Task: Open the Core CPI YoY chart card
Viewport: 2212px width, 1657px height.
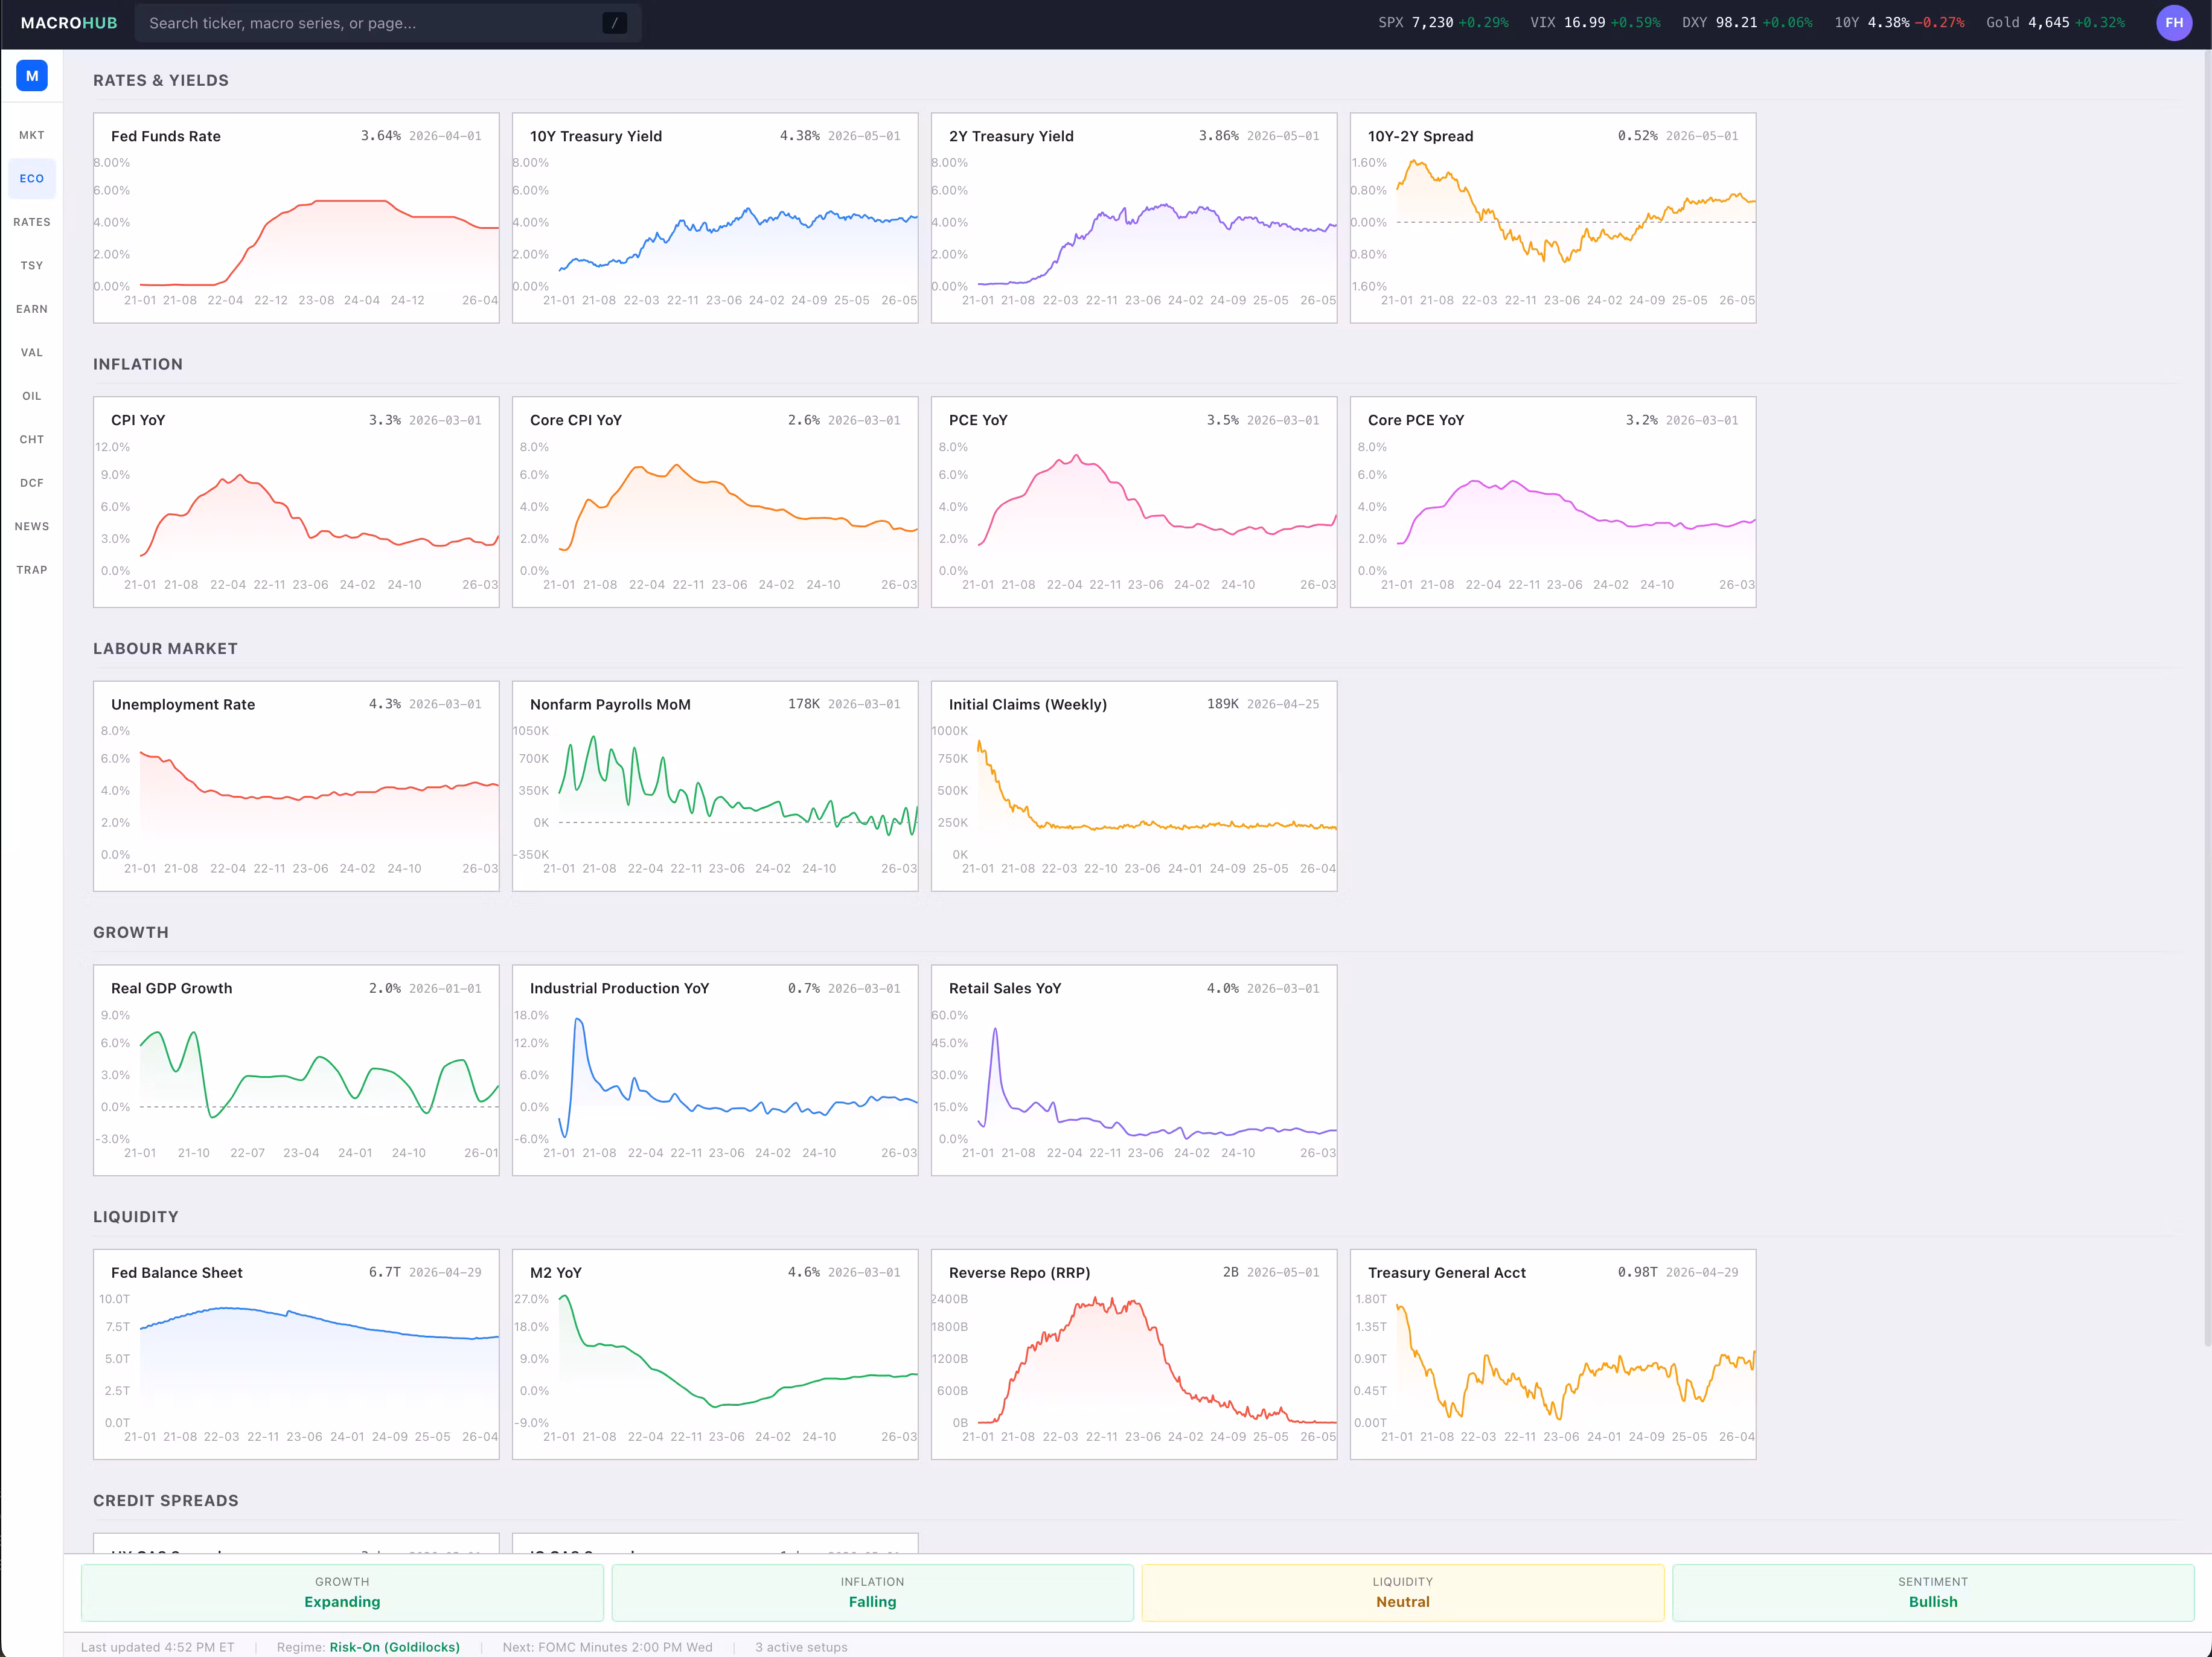Action: 715,502
